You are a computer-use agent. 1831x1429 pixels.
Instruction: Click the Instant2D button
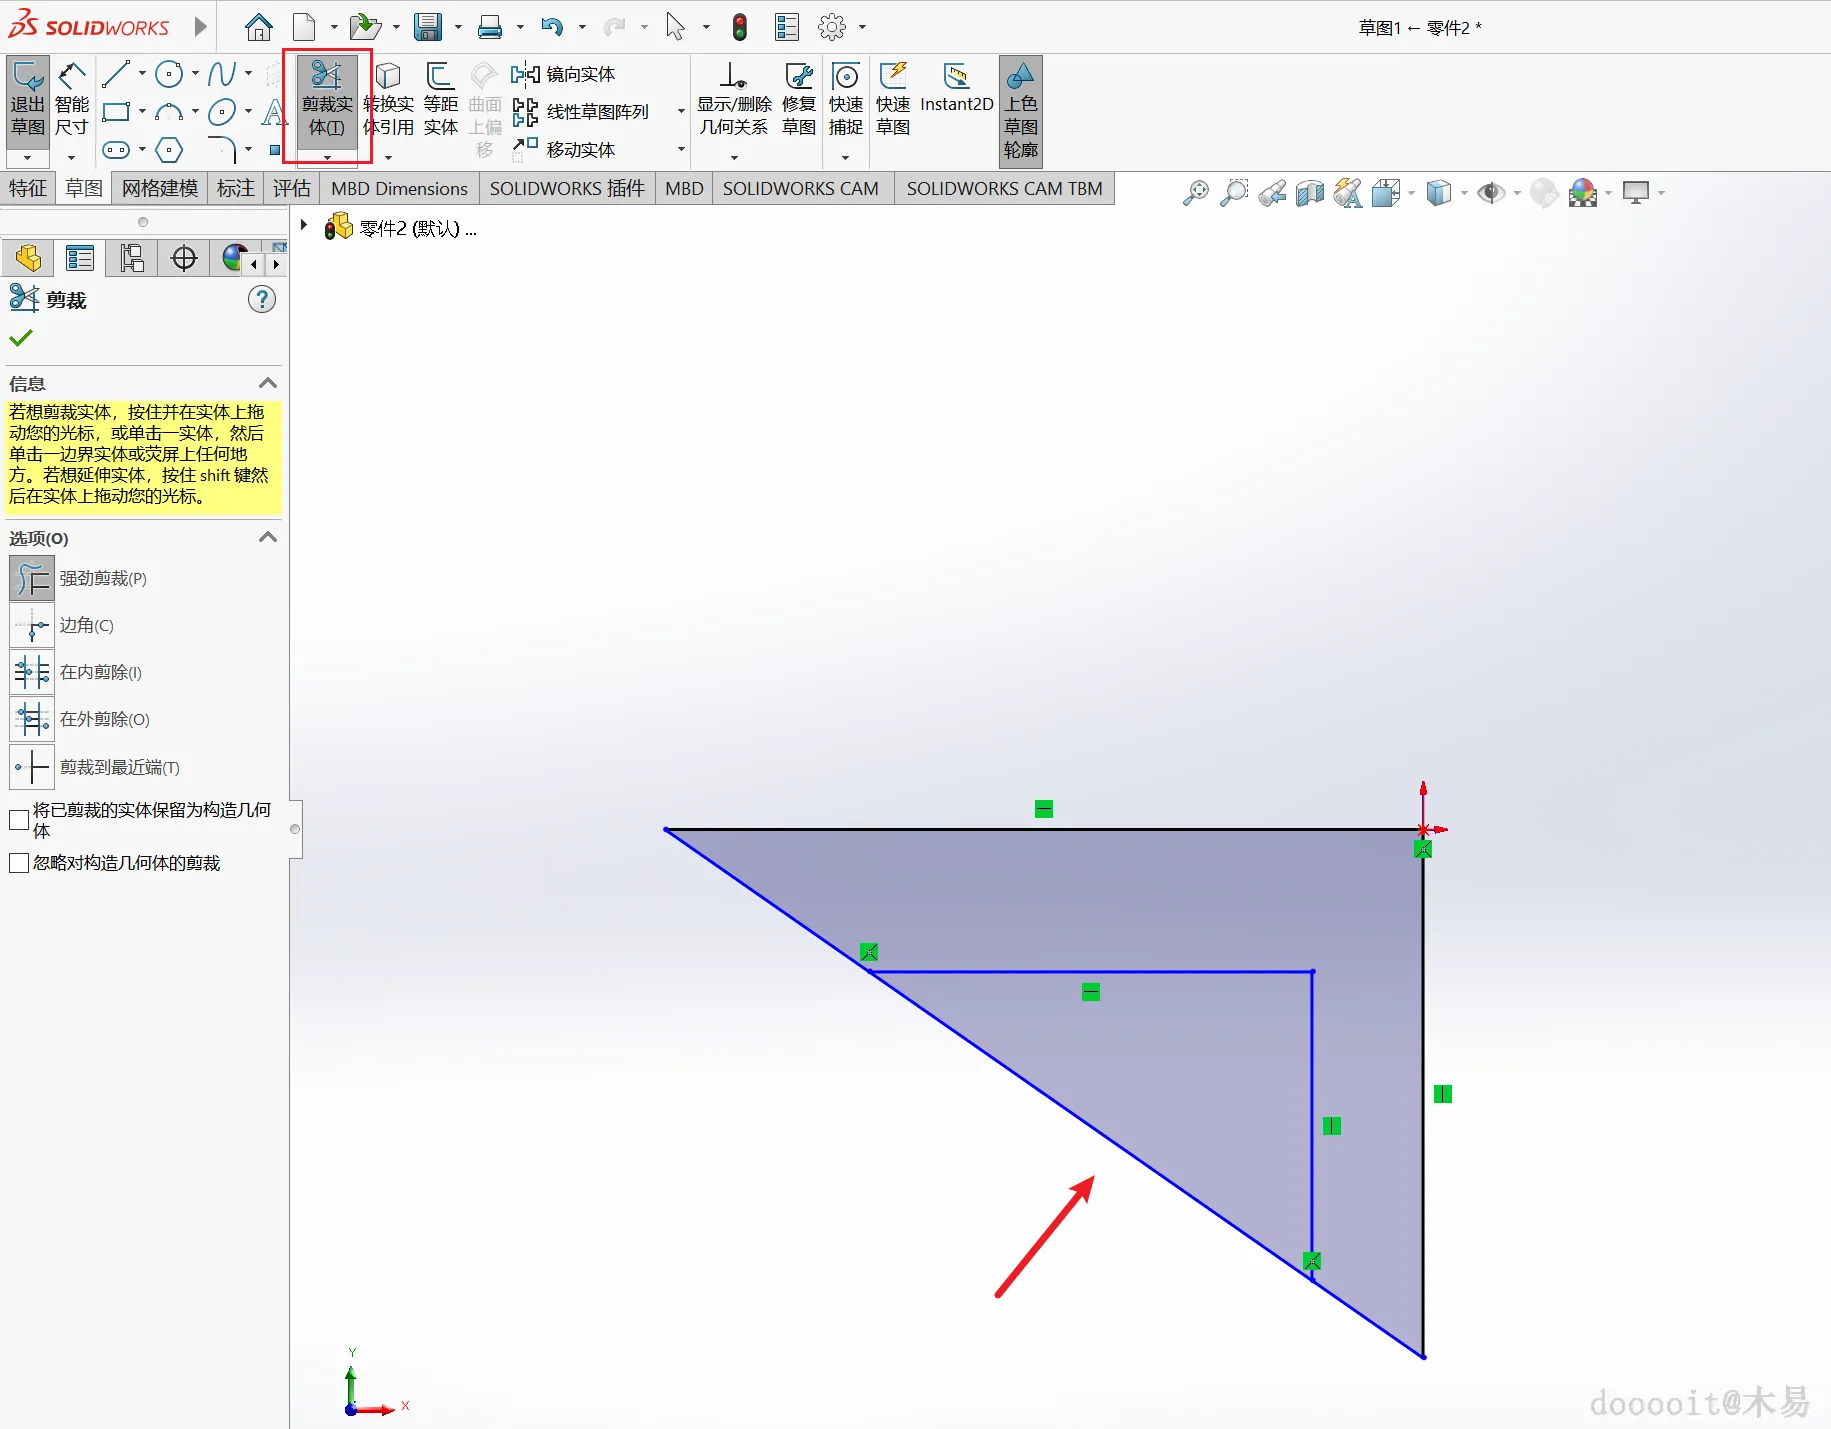(956, 88)
